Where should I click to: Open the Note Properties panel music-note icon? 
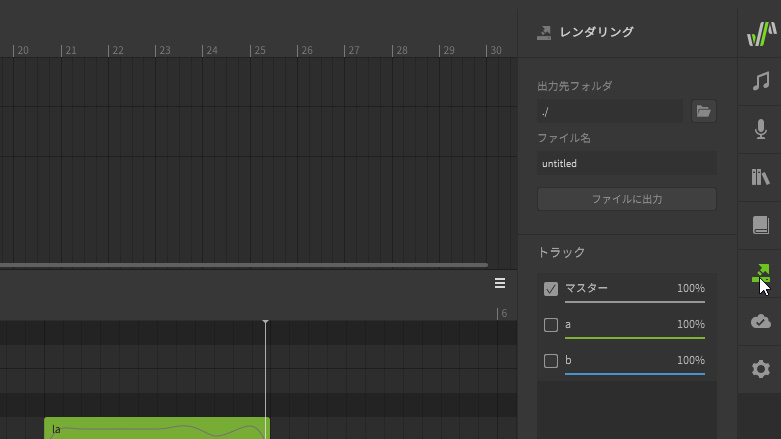click(x=760, y=81)
